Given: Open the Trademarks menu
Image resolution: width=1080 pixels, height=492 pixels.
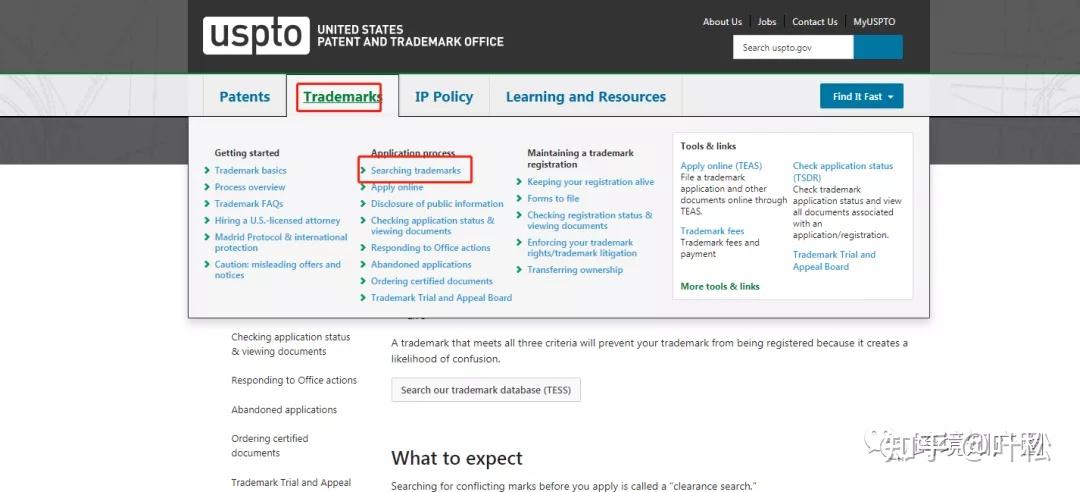Looking at the screenshot, I should [342, 97].
